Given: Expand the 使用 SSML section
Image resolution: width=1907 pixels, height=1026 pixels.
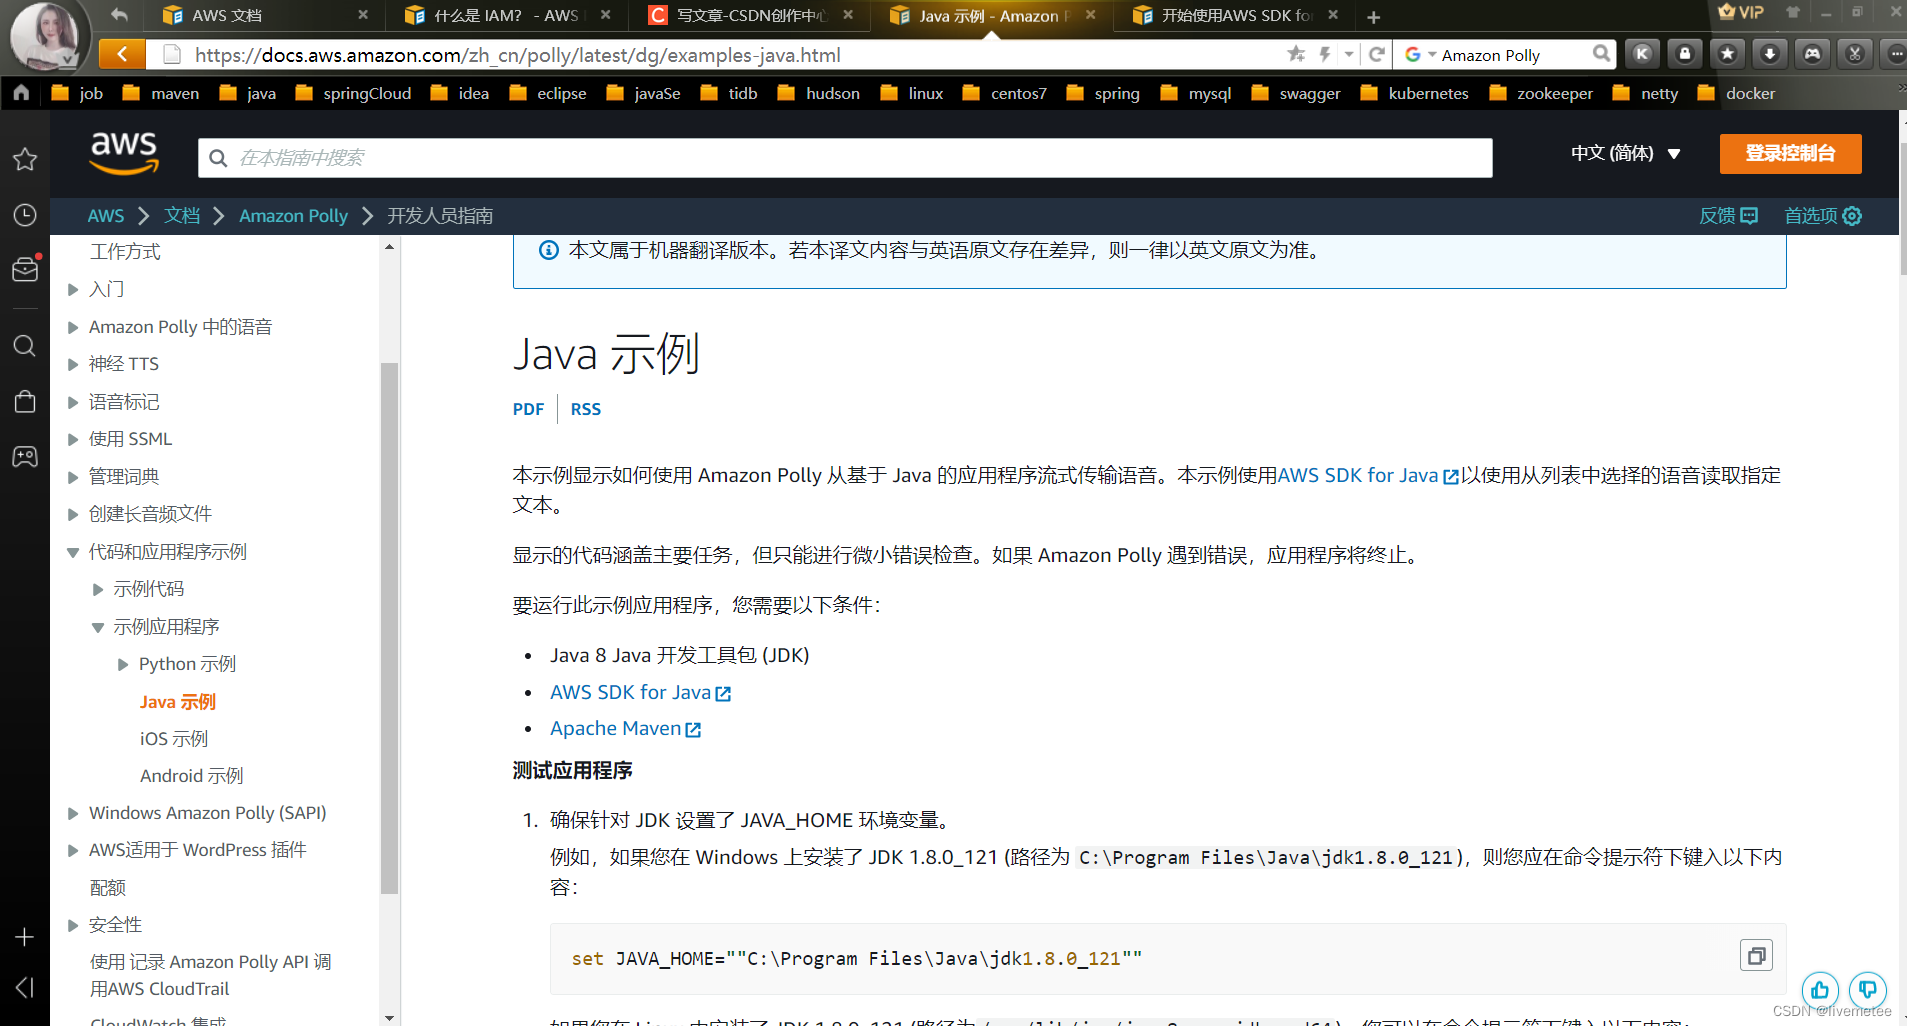Looking at the screenshot, I should (x=73, y=439).
